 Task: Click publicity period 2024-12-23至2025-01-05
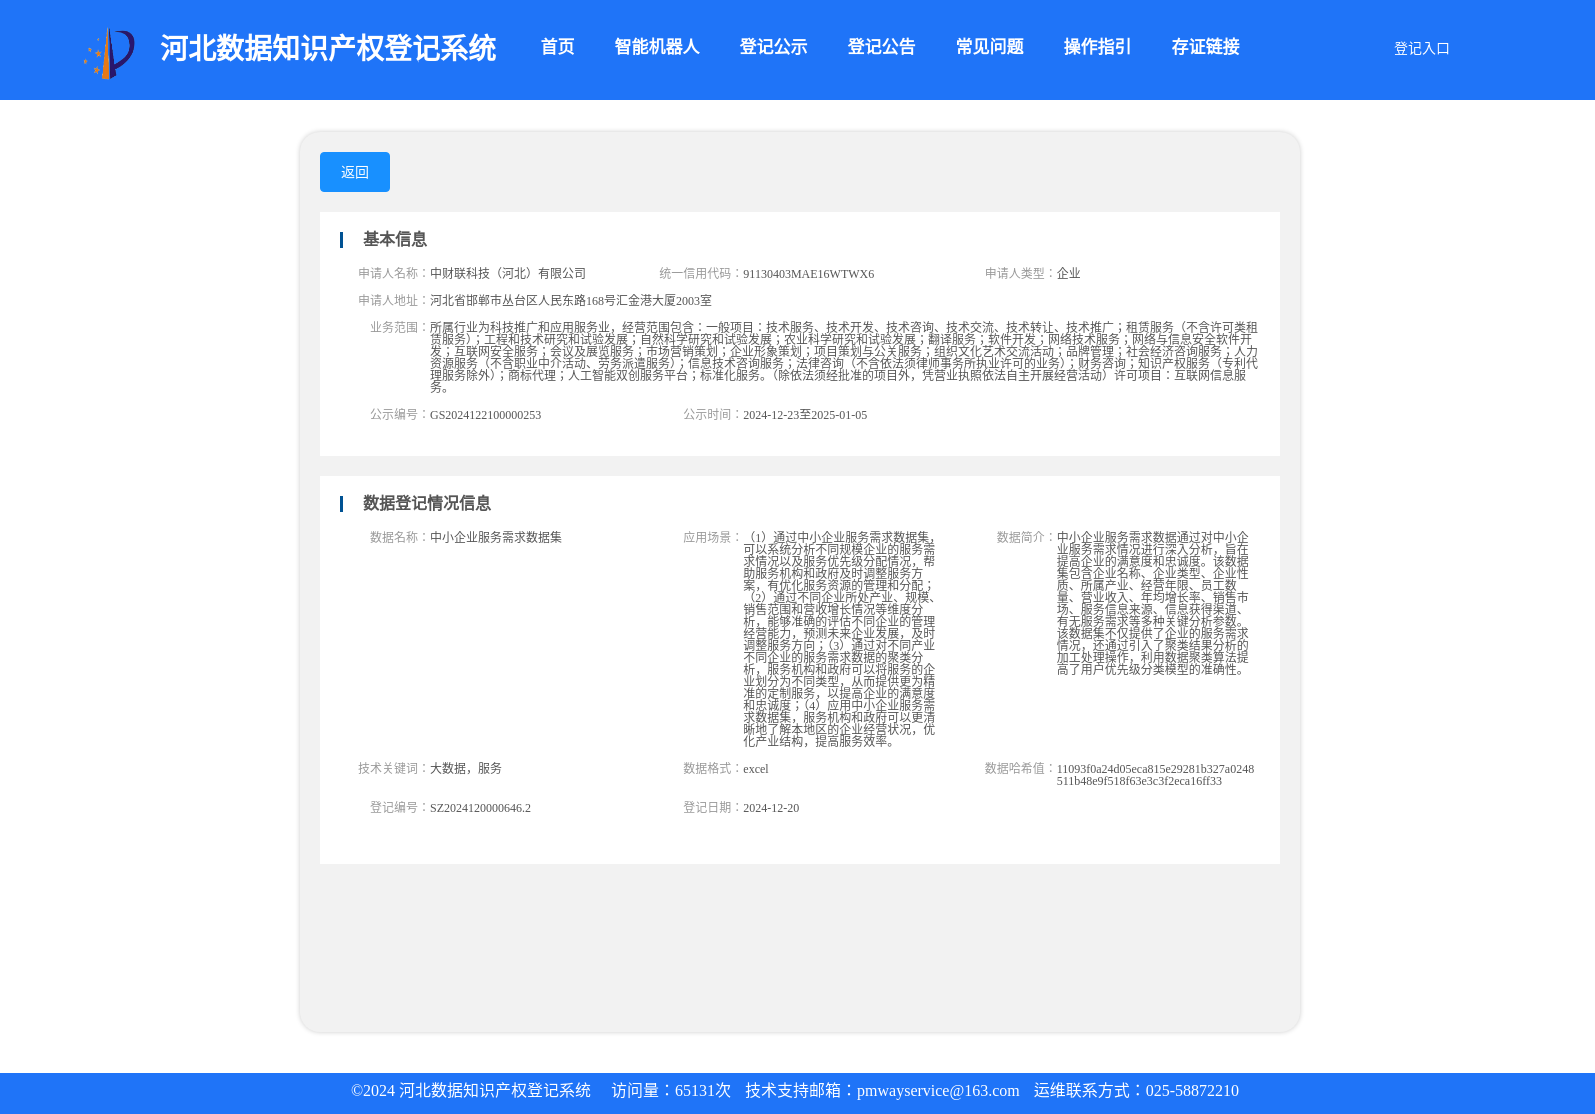click(x=805, y=415)
